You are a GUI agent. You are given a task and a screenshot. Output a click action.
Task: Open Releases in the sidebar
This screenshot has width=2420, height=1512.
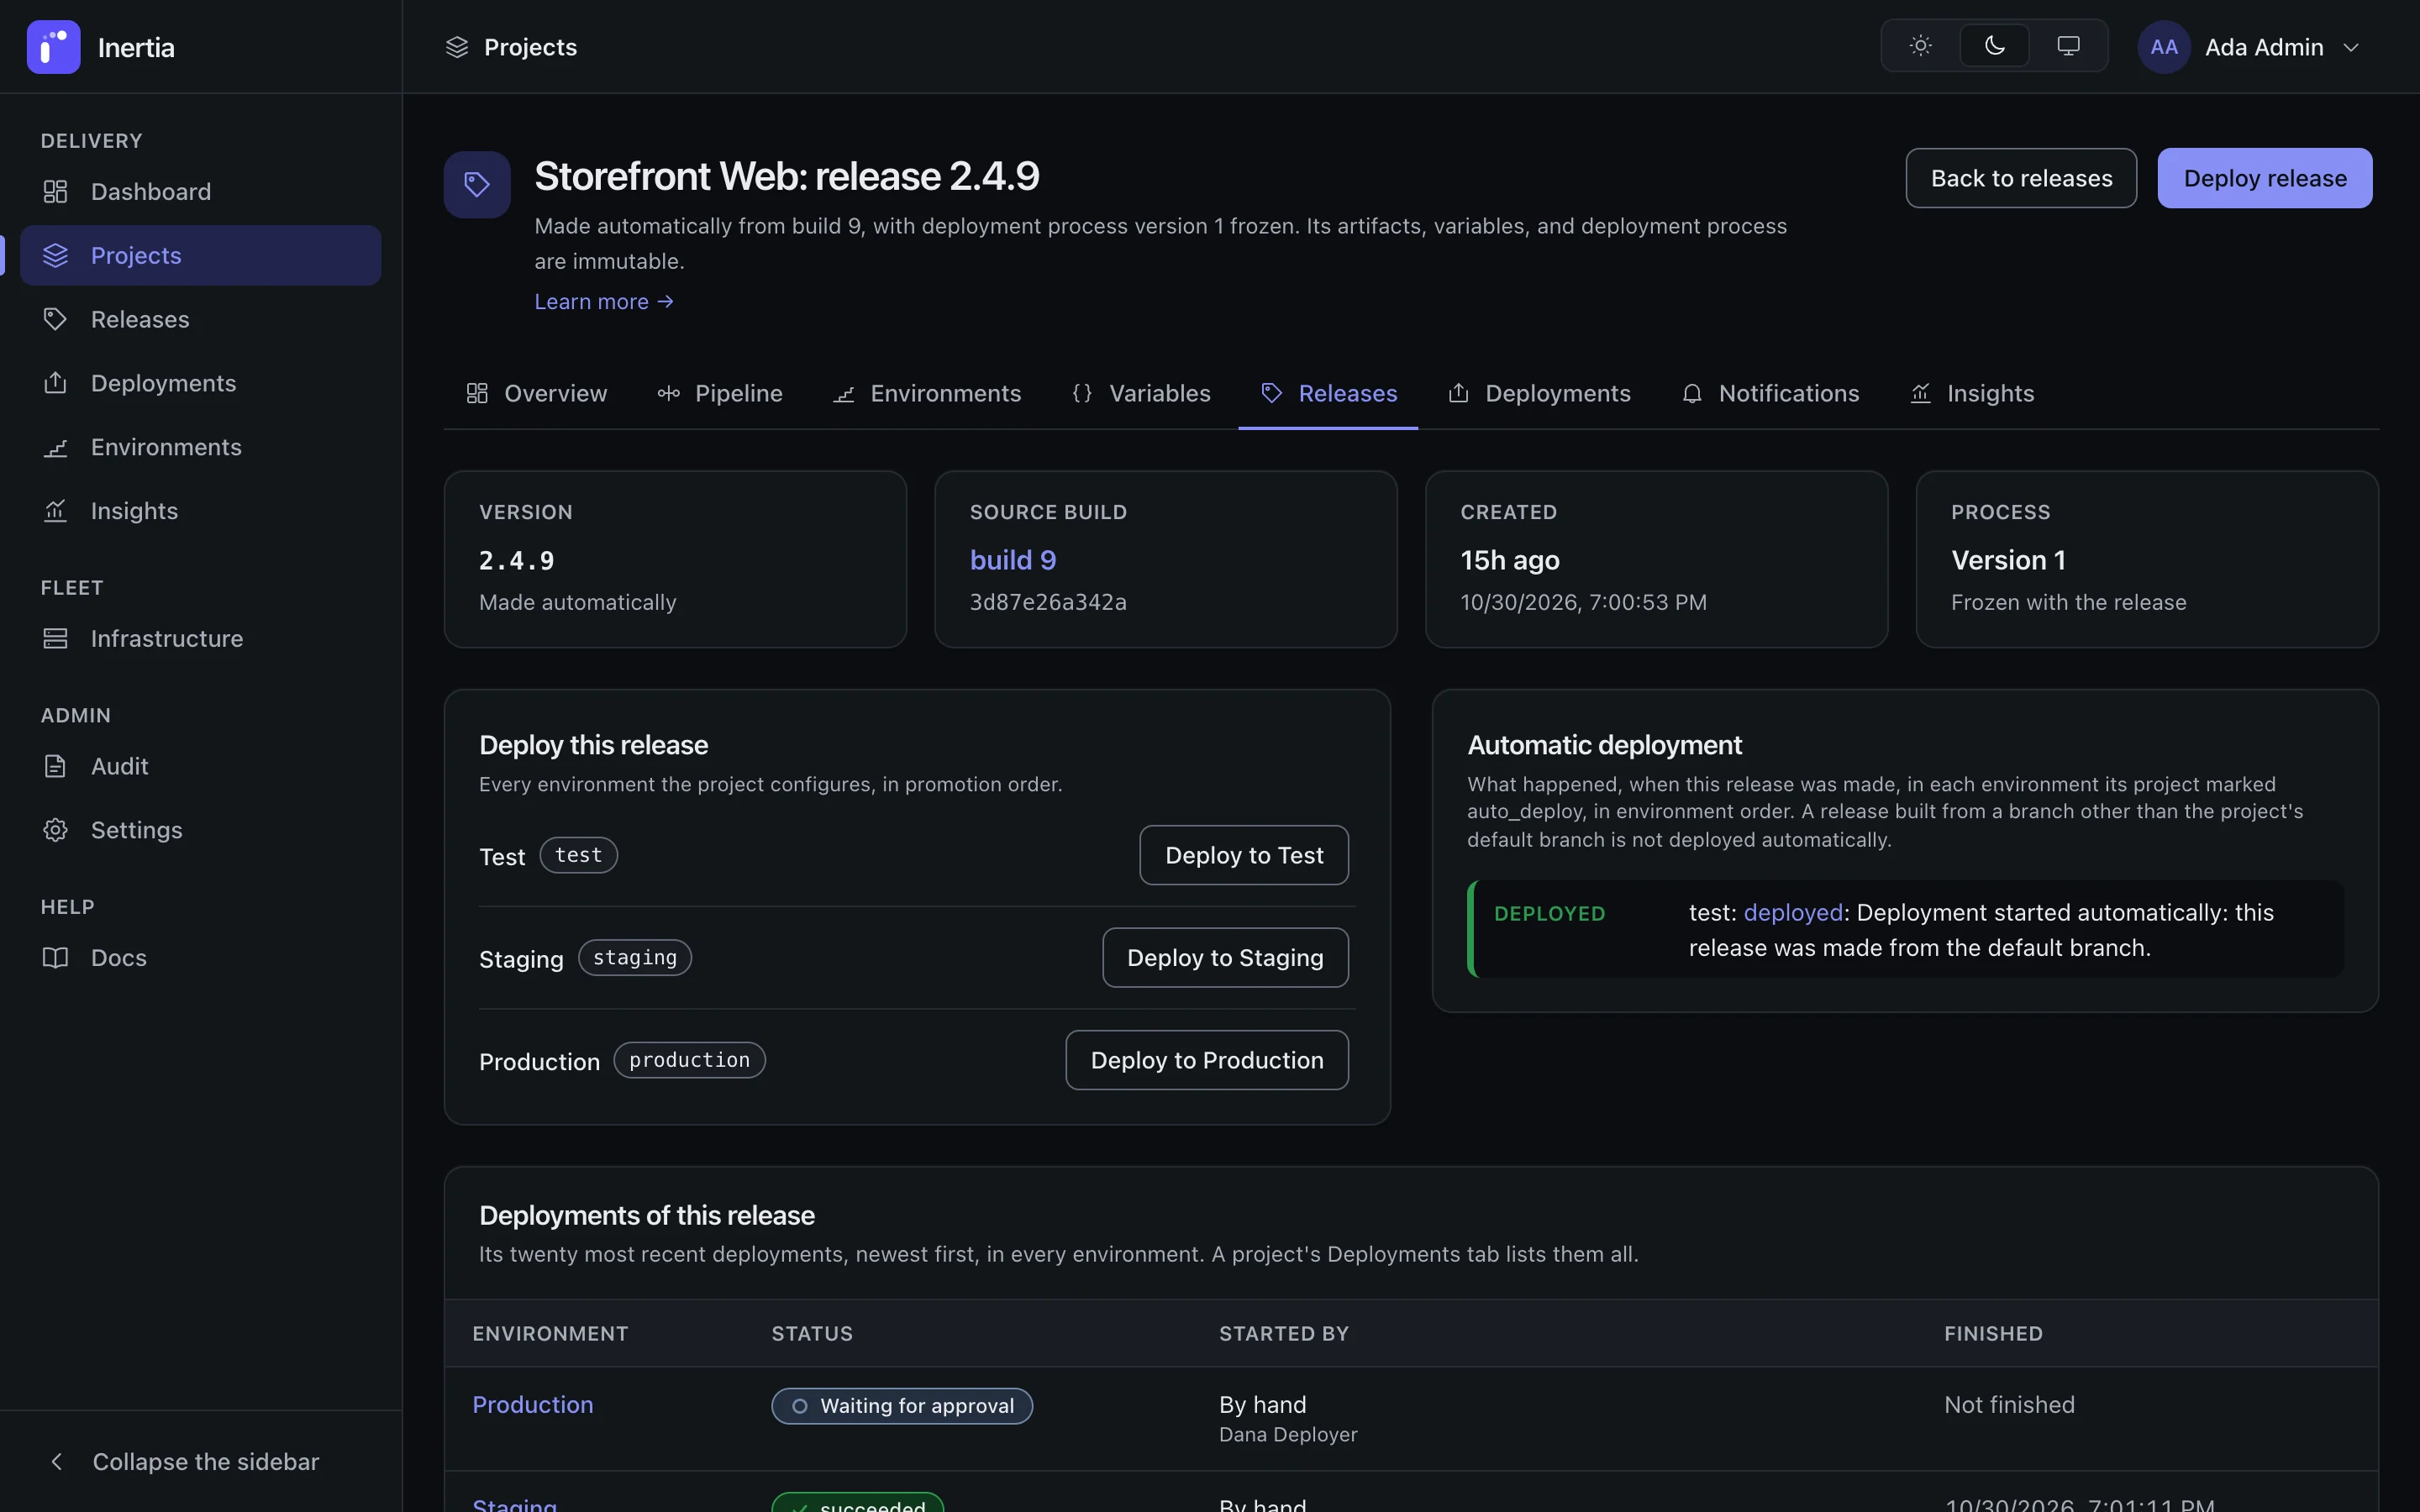200,319
